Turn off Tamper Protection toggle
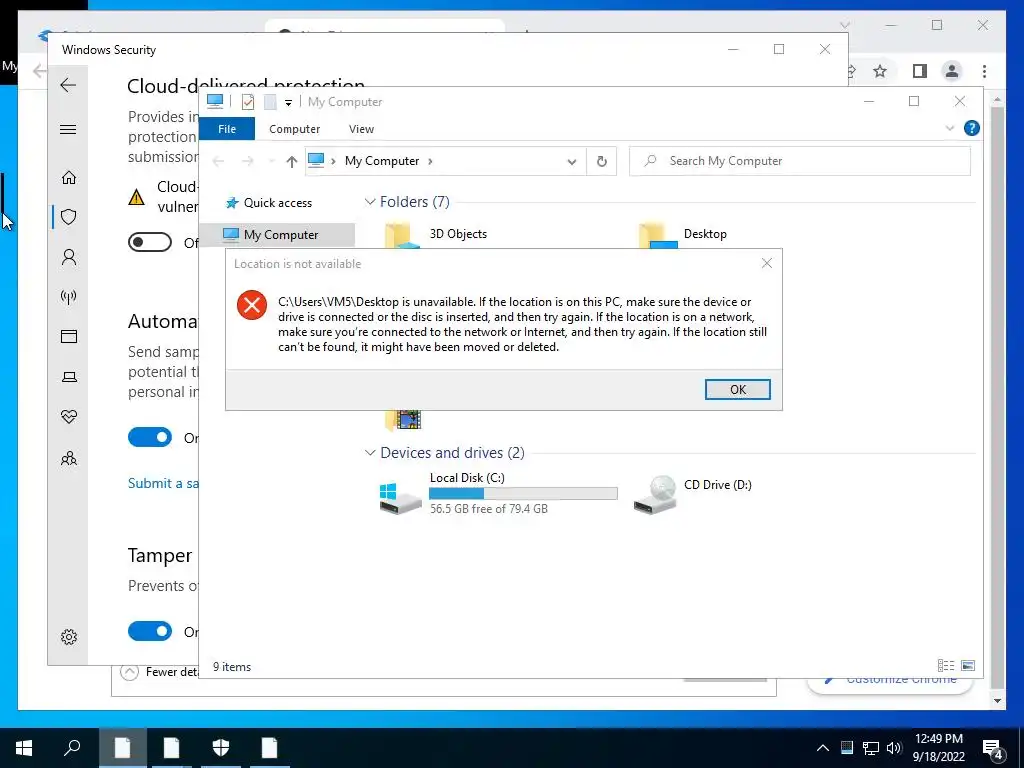 [x=150, y=631]
